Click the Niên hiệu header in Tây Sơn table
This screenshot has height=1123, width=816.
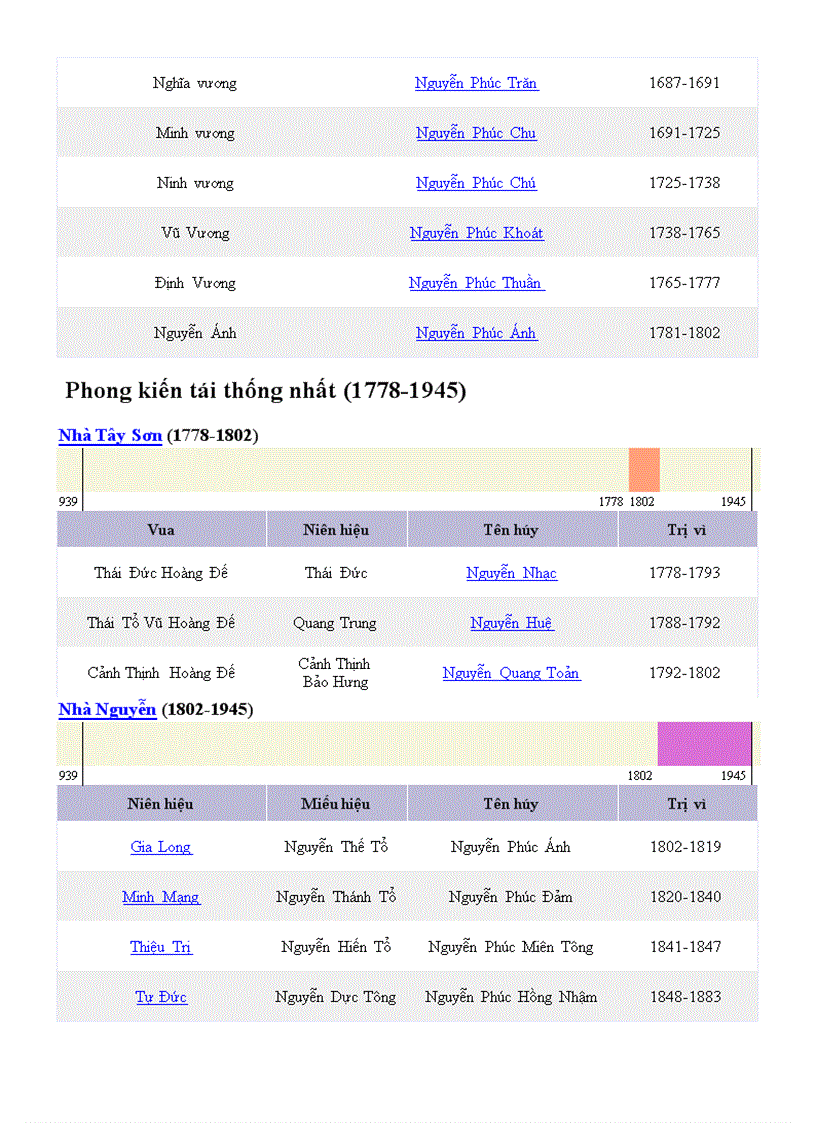(336, 530)
